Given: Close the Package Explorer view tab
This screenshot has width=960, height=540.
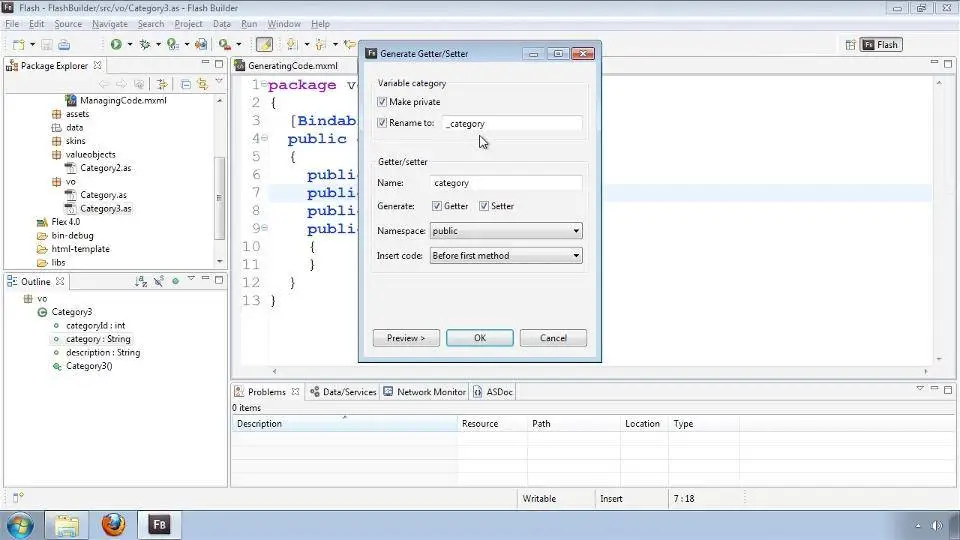Looking at the screenshot, I should point(97,65).
